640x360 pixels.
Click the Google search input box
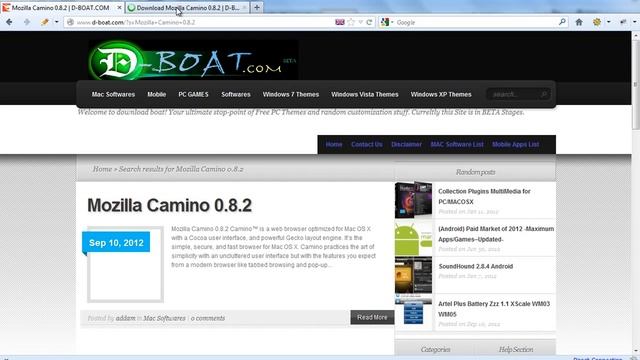[476, 22]
